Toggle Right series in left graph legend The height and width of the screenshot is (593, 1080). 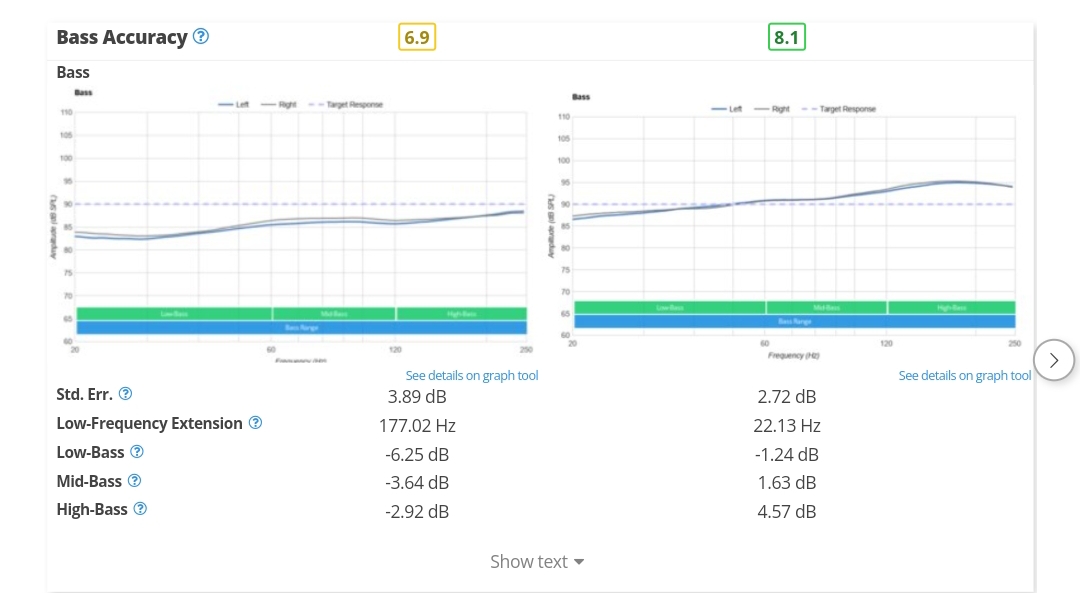coord(278,105)
